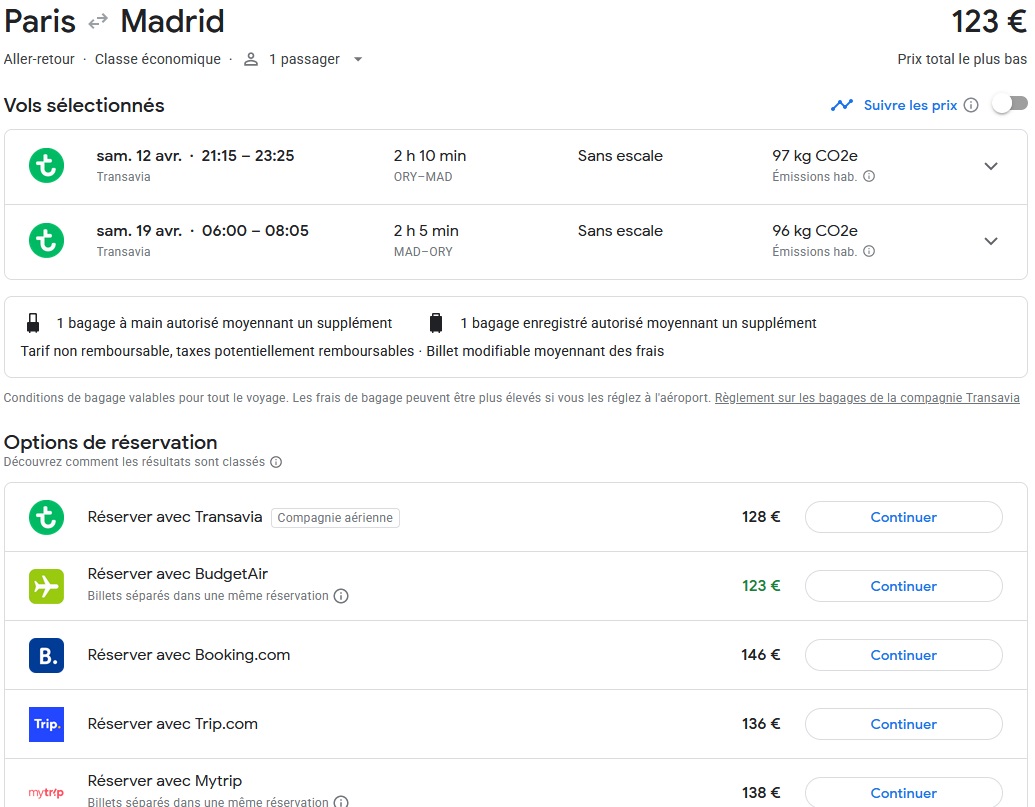Click the ORY–MAD route text
Image resolution: width=1035 pixels, height=807 pixels.
pos(423,177)
